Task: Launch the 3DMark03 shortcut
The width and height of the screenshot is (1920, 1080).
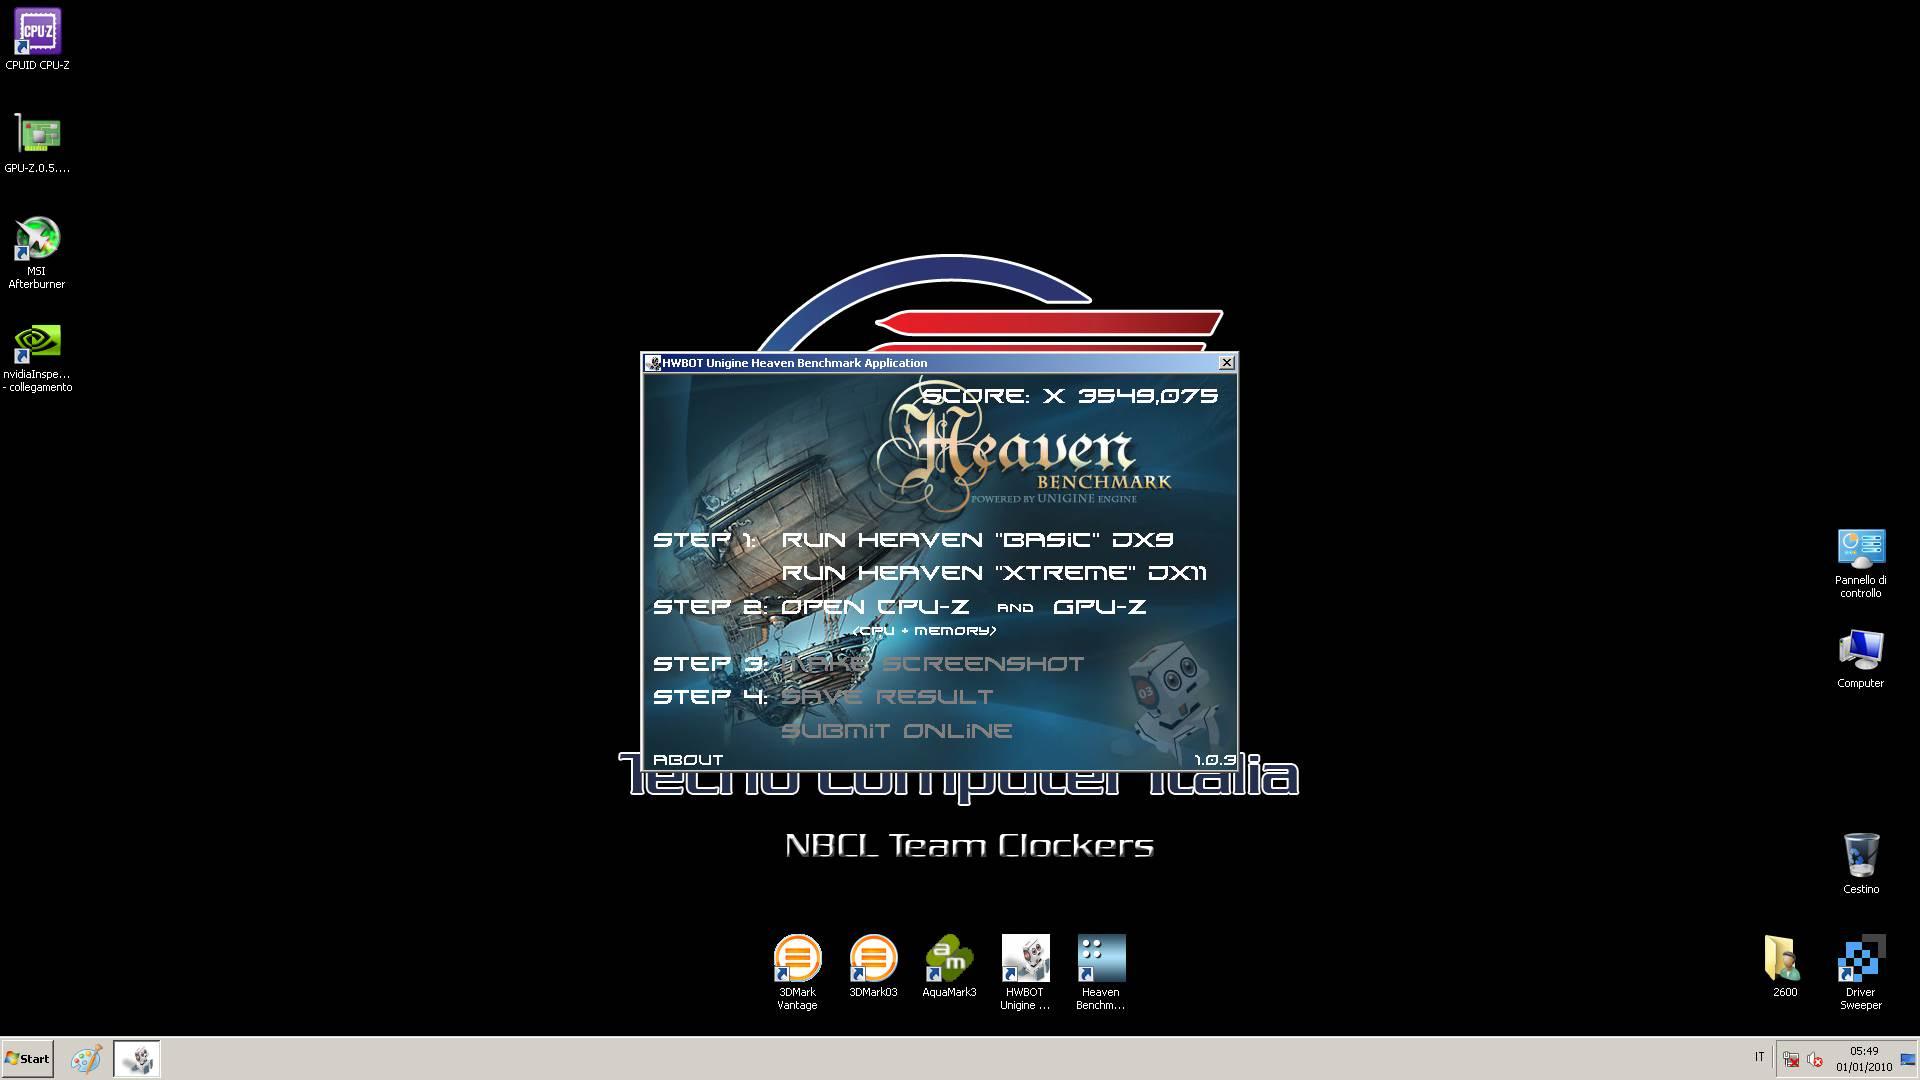Action: pos(873,966)
